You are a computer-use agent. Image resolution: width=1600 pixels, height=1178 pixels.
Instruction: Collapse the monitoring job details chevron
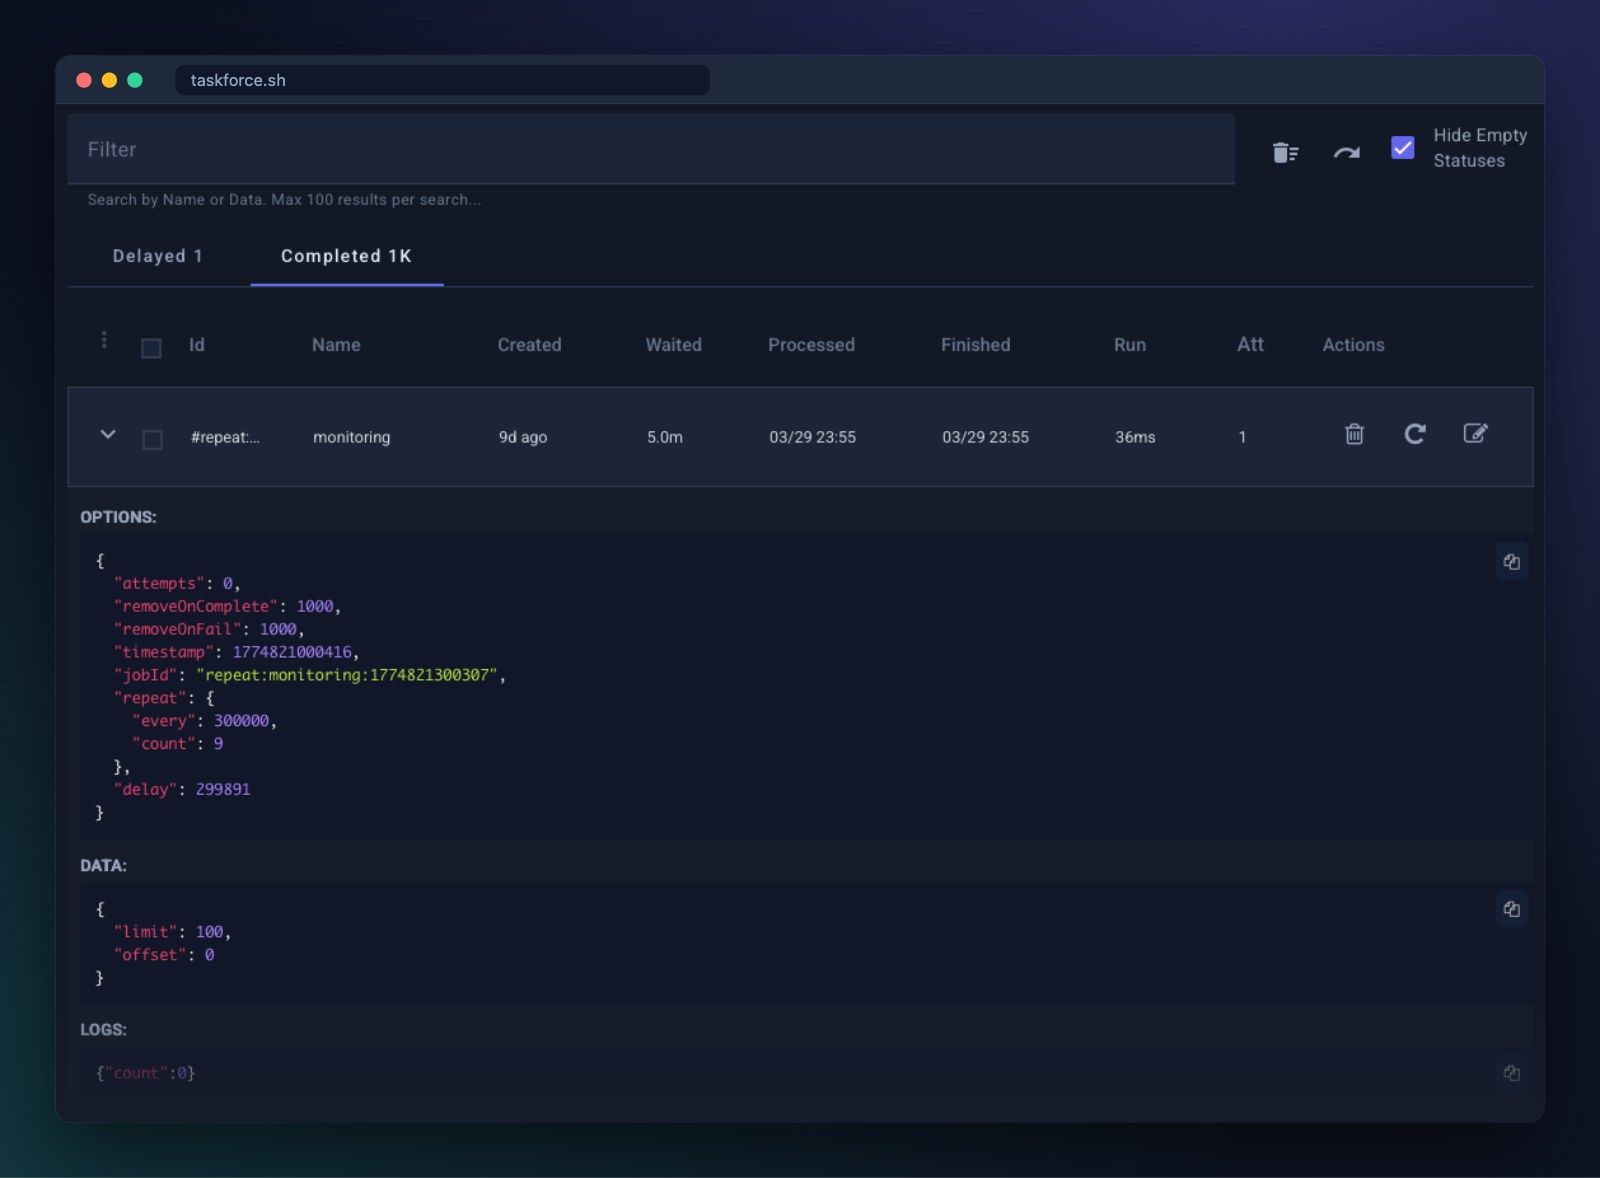coord(108,434)
